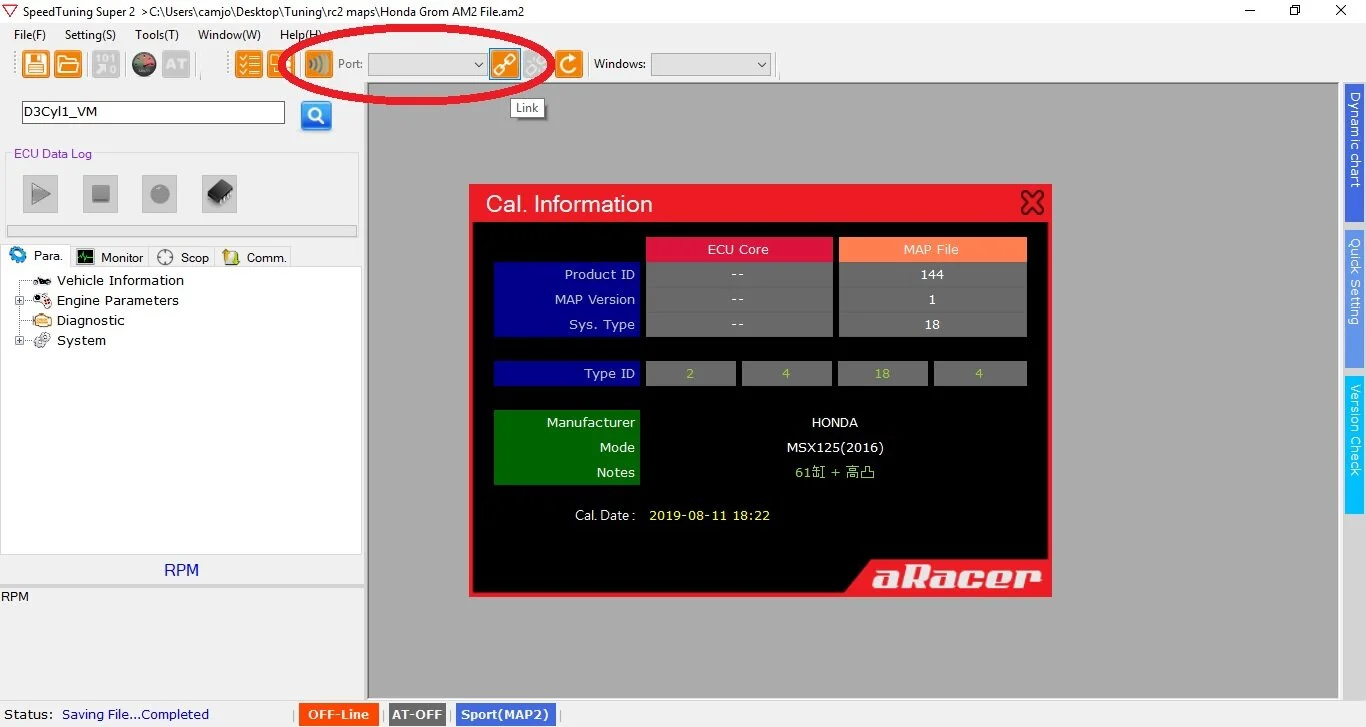This screenshot has height=727, width=1366.
Task: Click the MSX125(2016) mode value
Action: click(835, 447)
